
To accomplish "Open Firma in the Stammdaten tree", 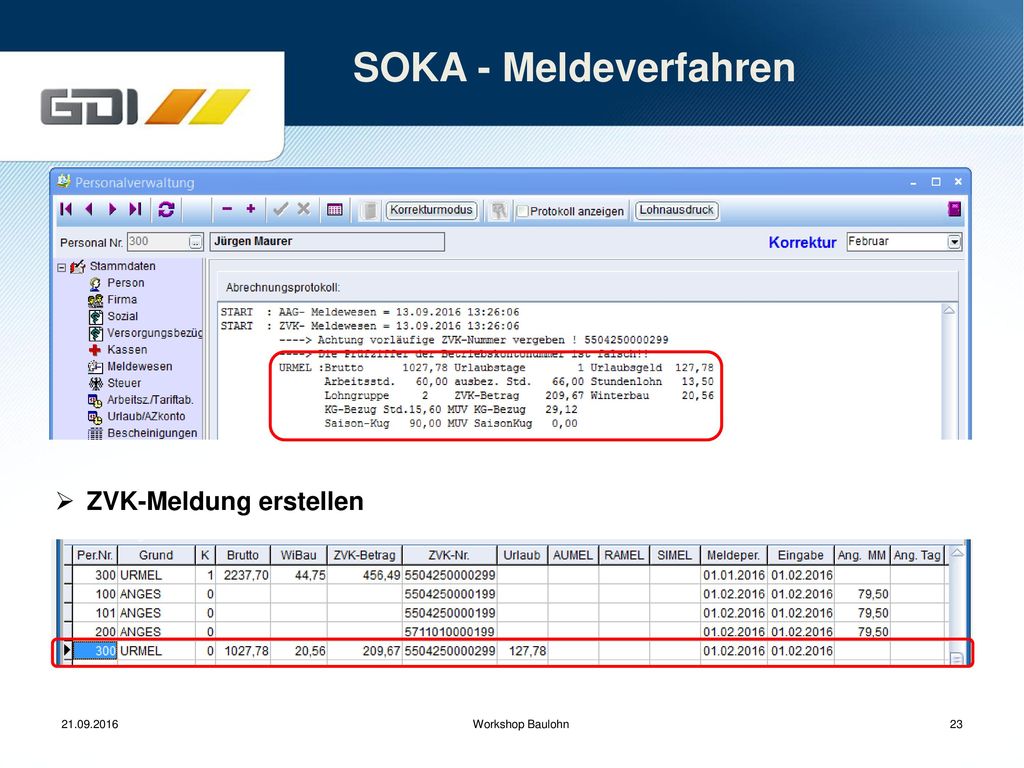I will 122,300.
